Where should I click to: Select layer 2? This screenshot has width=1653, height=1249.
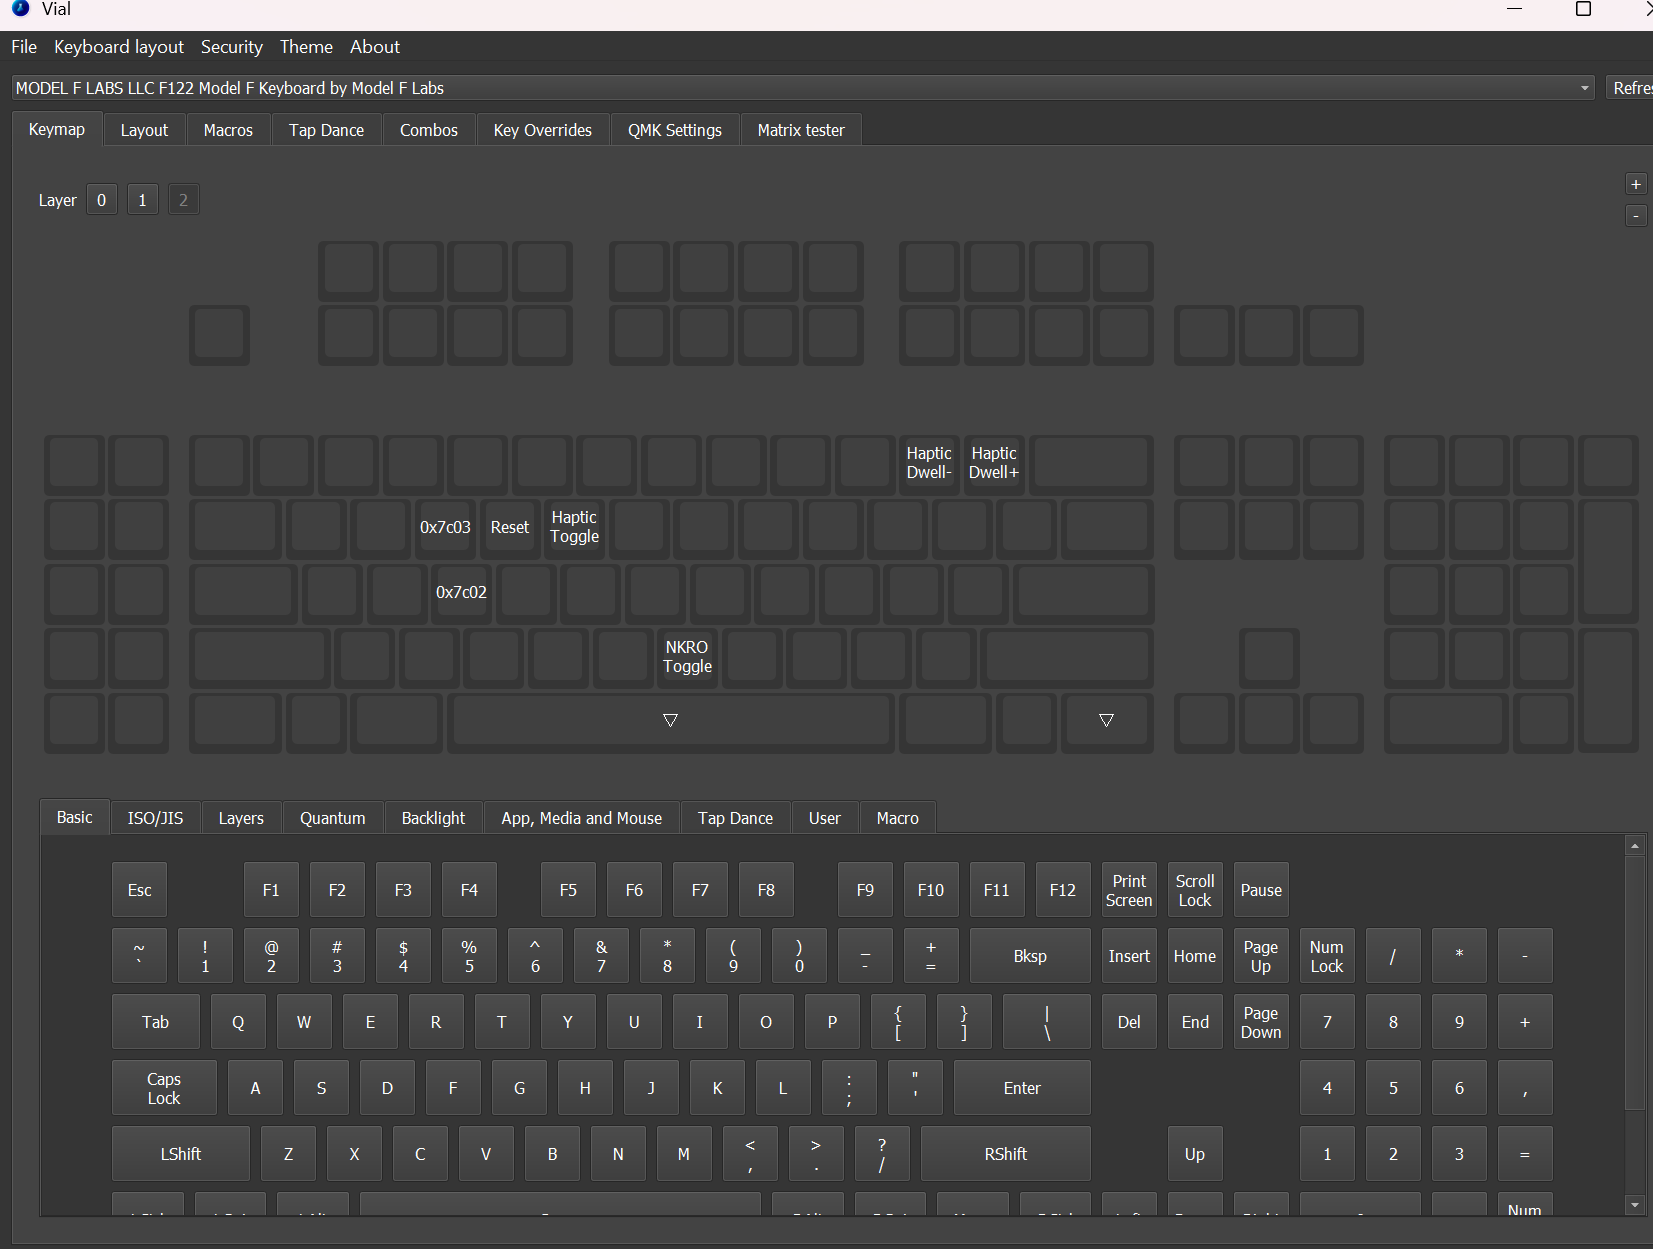point(183,199)
